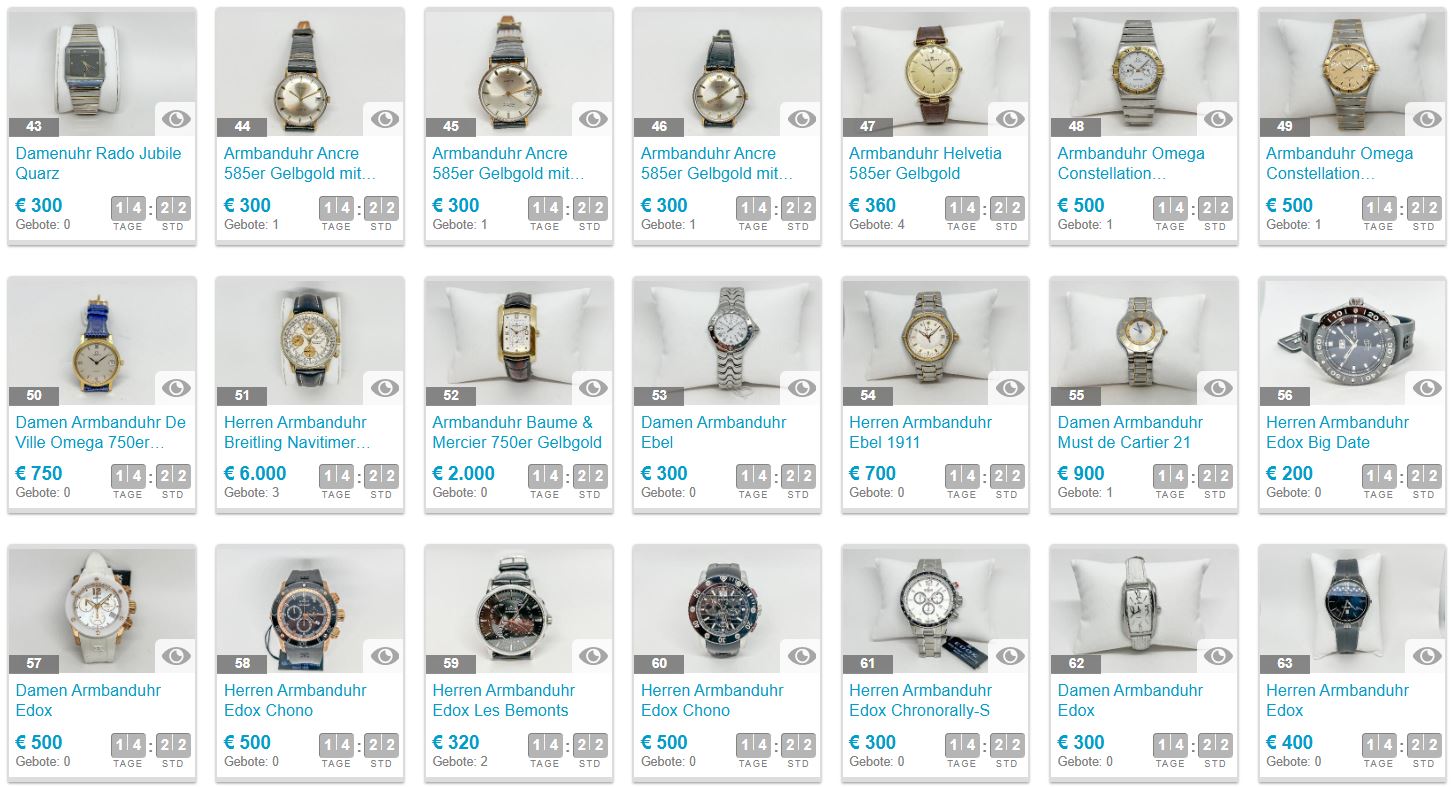Watch lot 51 Breitling via eye icon

tap(385, 388)
